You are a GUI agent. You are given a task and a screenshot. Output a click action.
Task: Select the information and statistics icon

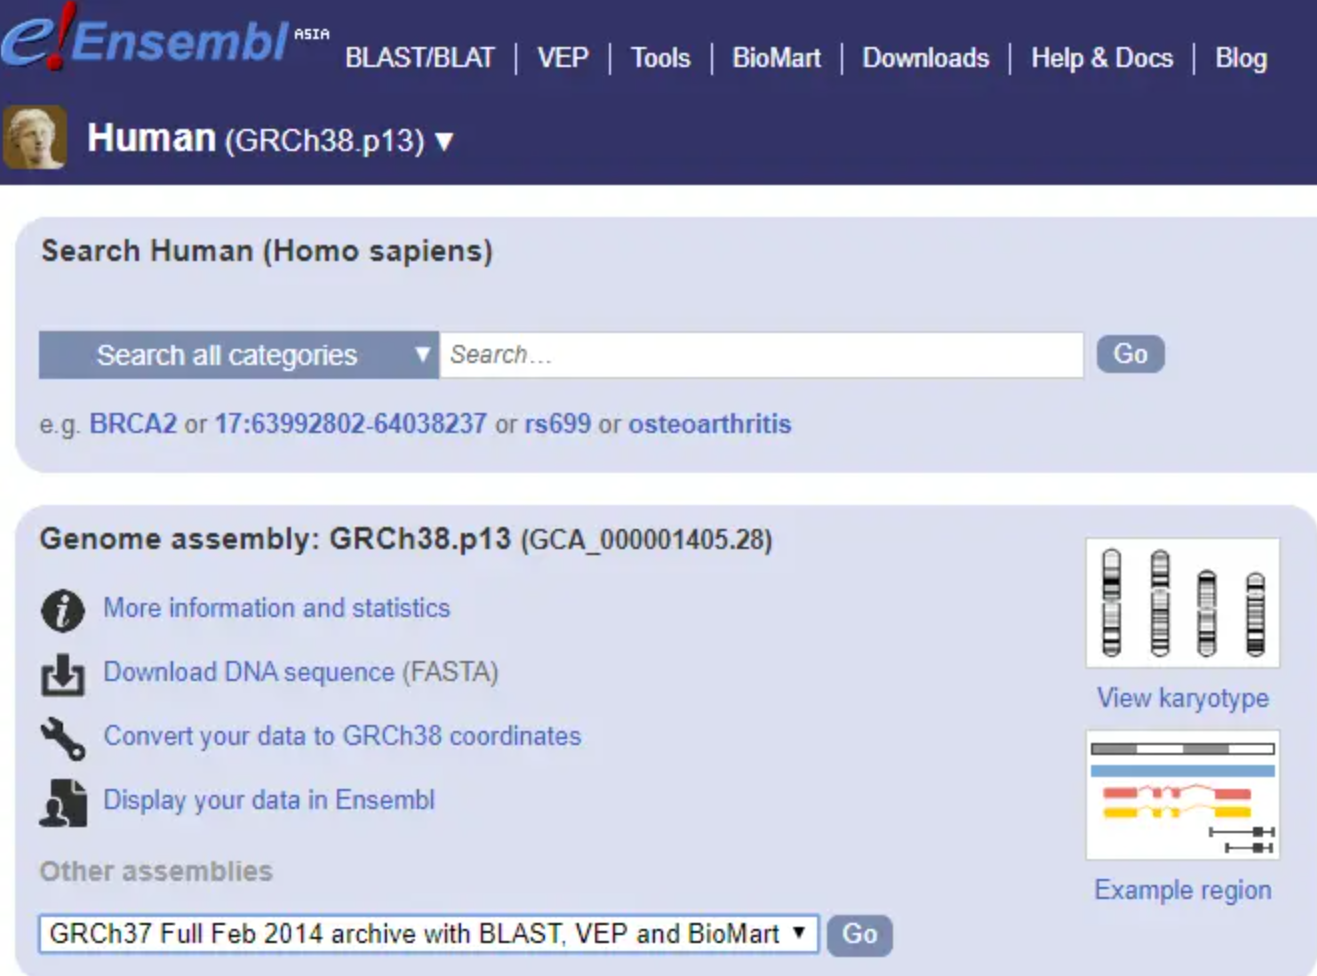60,608
